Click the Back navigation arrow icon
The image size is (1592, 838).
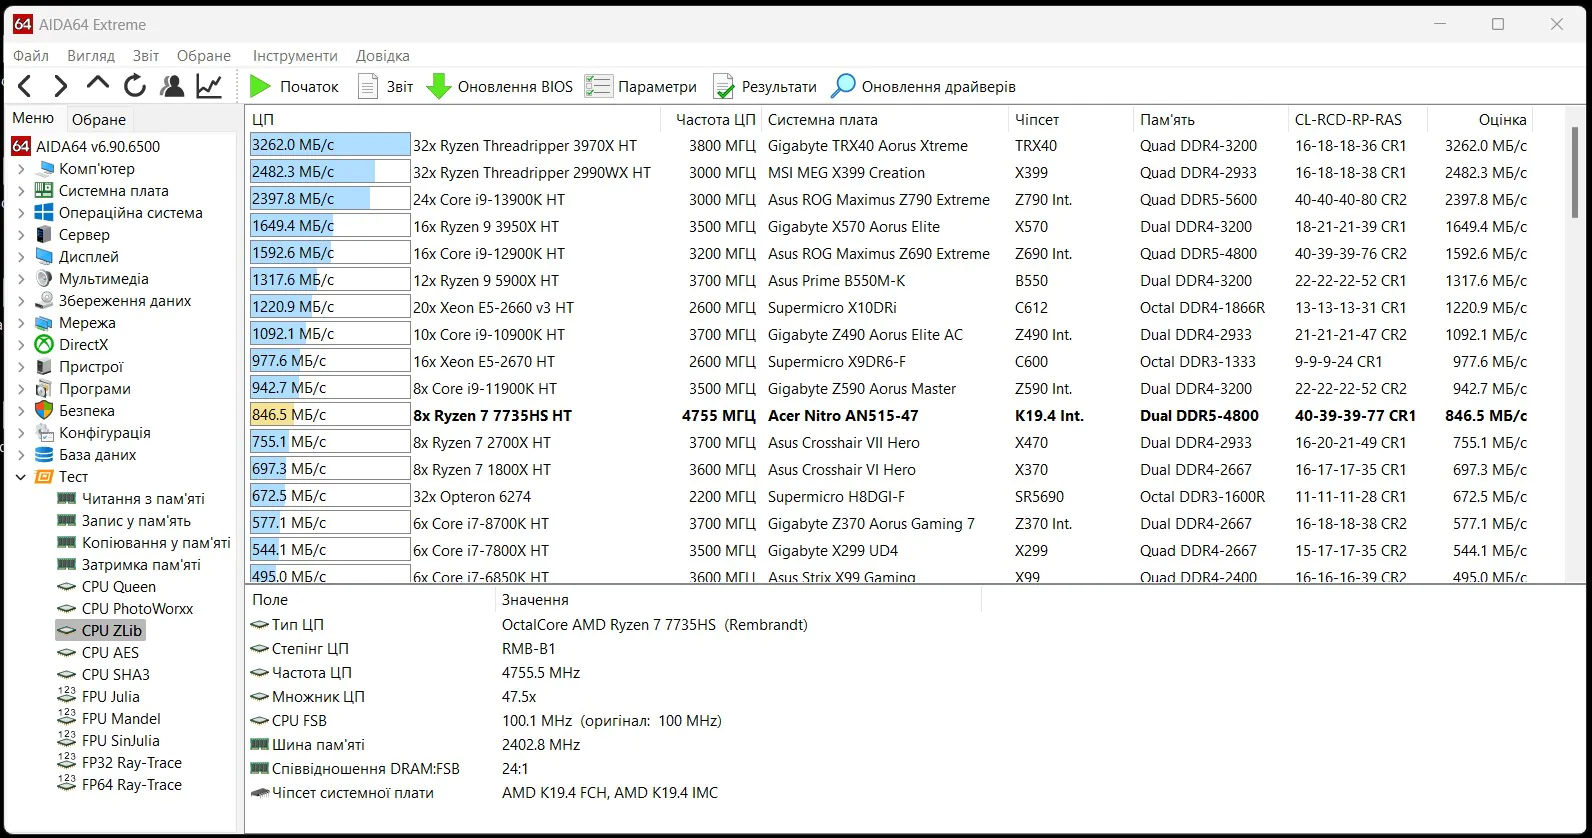pos(25,87)
